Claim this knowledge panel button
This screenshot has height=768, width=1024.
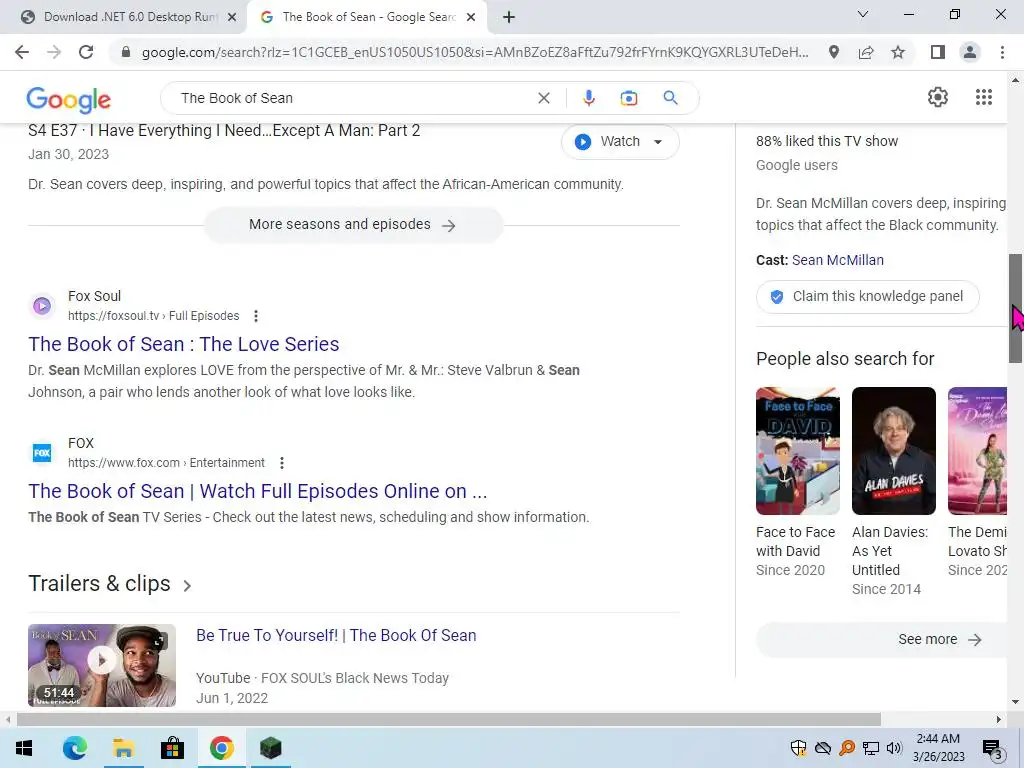click(867, 296)
